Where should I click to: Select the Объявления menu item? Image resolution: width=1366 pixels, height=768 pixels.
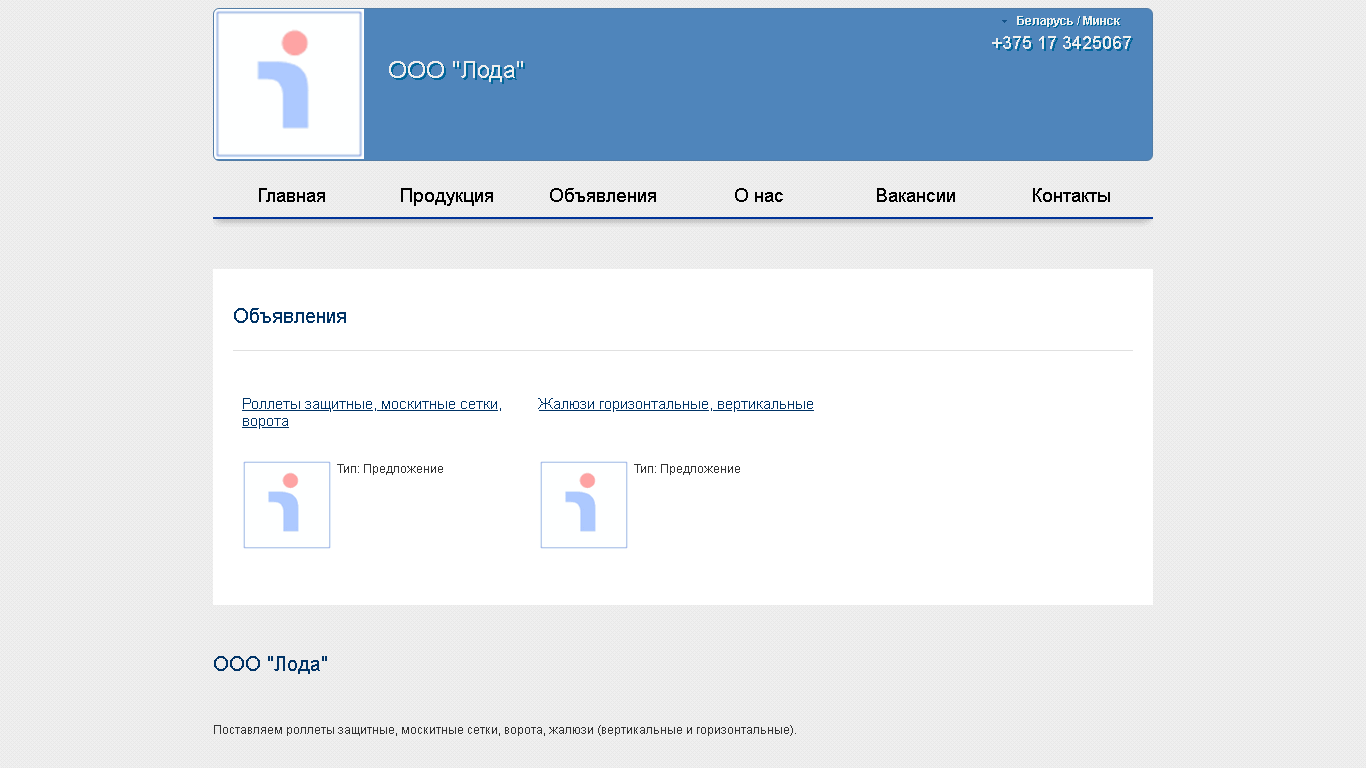click(603, 196)
